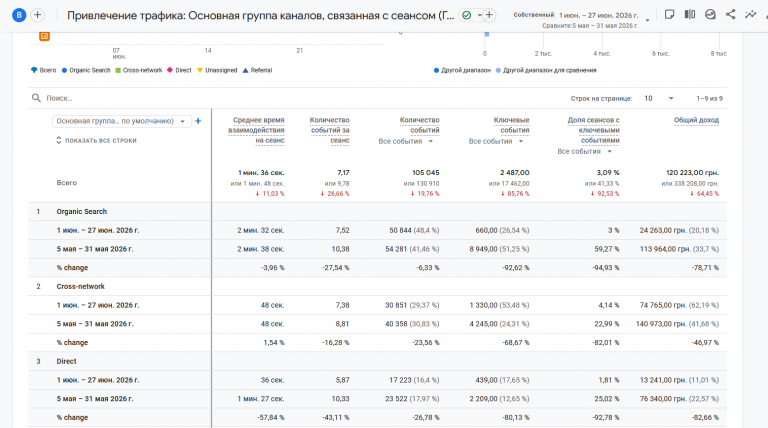The height and width of the screenshot is (428, 768).
Task: Open the note icon in top toolbar
Action: click(669, 15)
